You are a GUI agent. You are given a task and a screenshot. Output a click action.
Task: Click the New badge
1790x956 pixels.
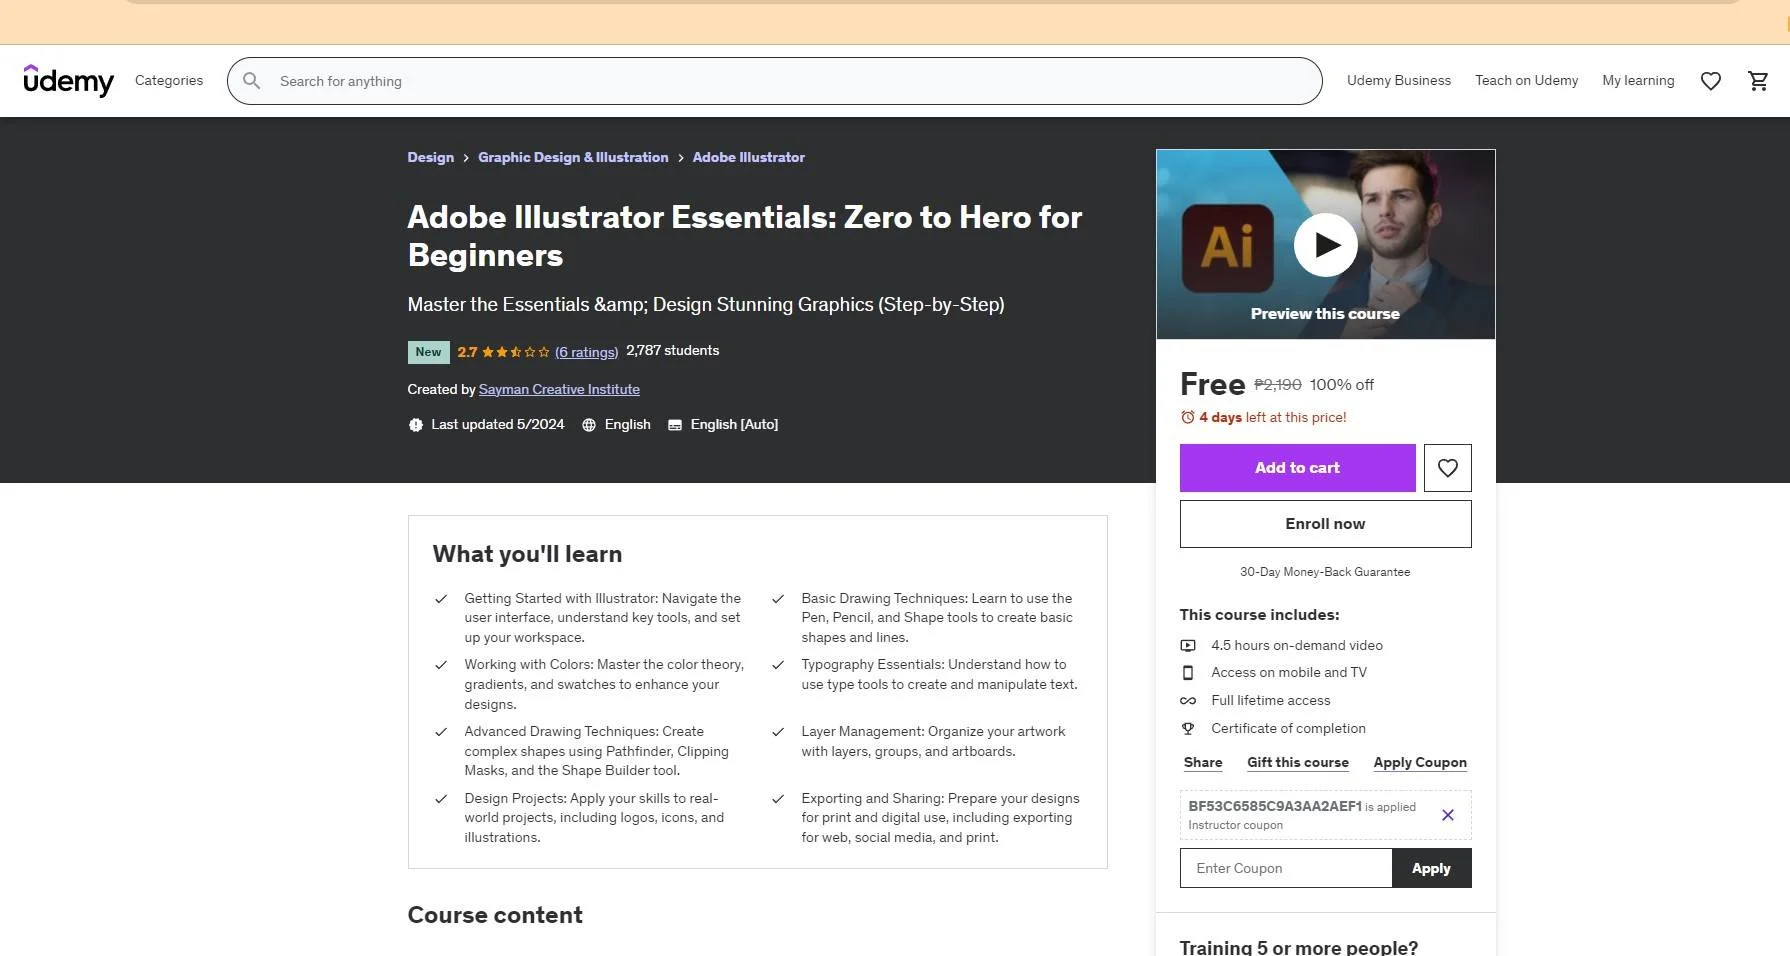click(428, 352)
